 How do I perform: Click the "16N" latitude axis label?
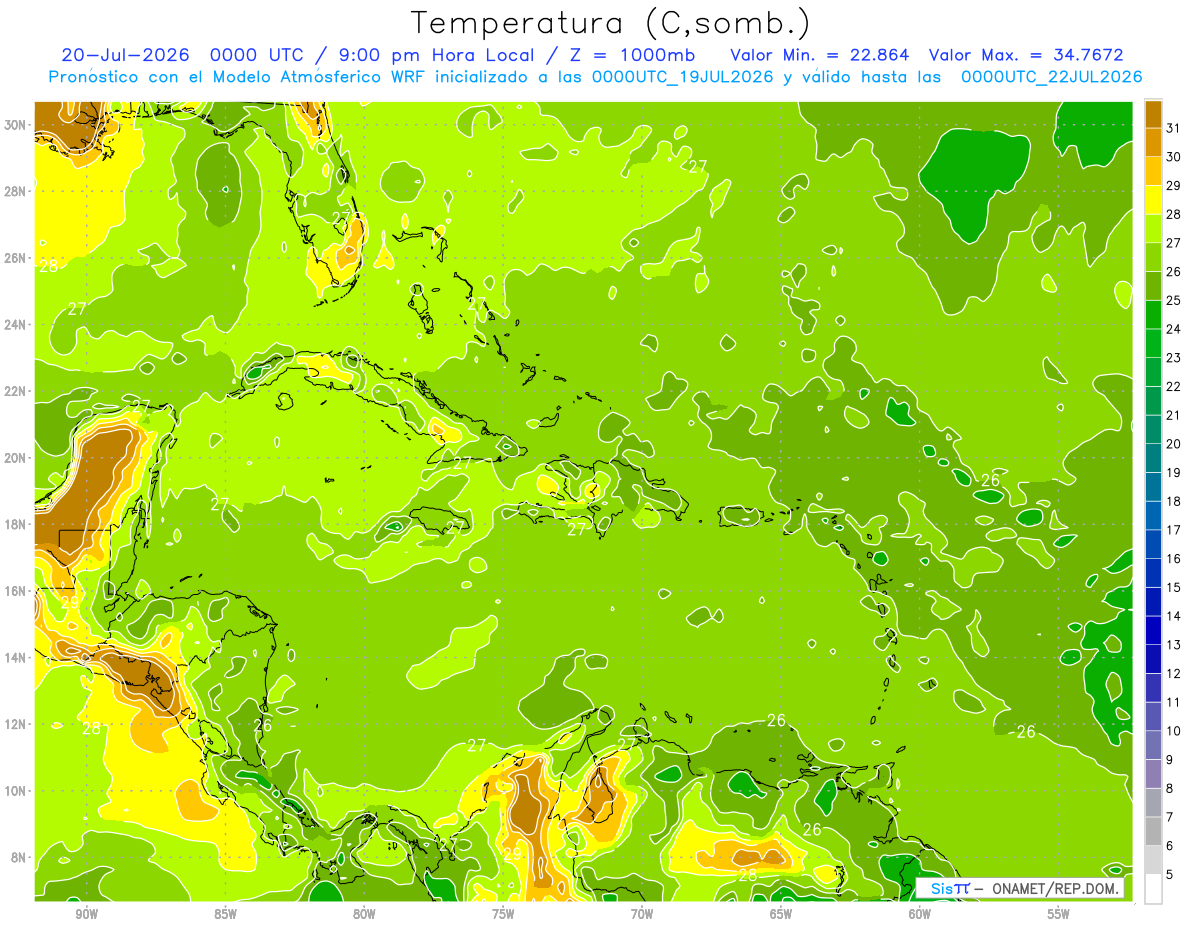point(15,591)
